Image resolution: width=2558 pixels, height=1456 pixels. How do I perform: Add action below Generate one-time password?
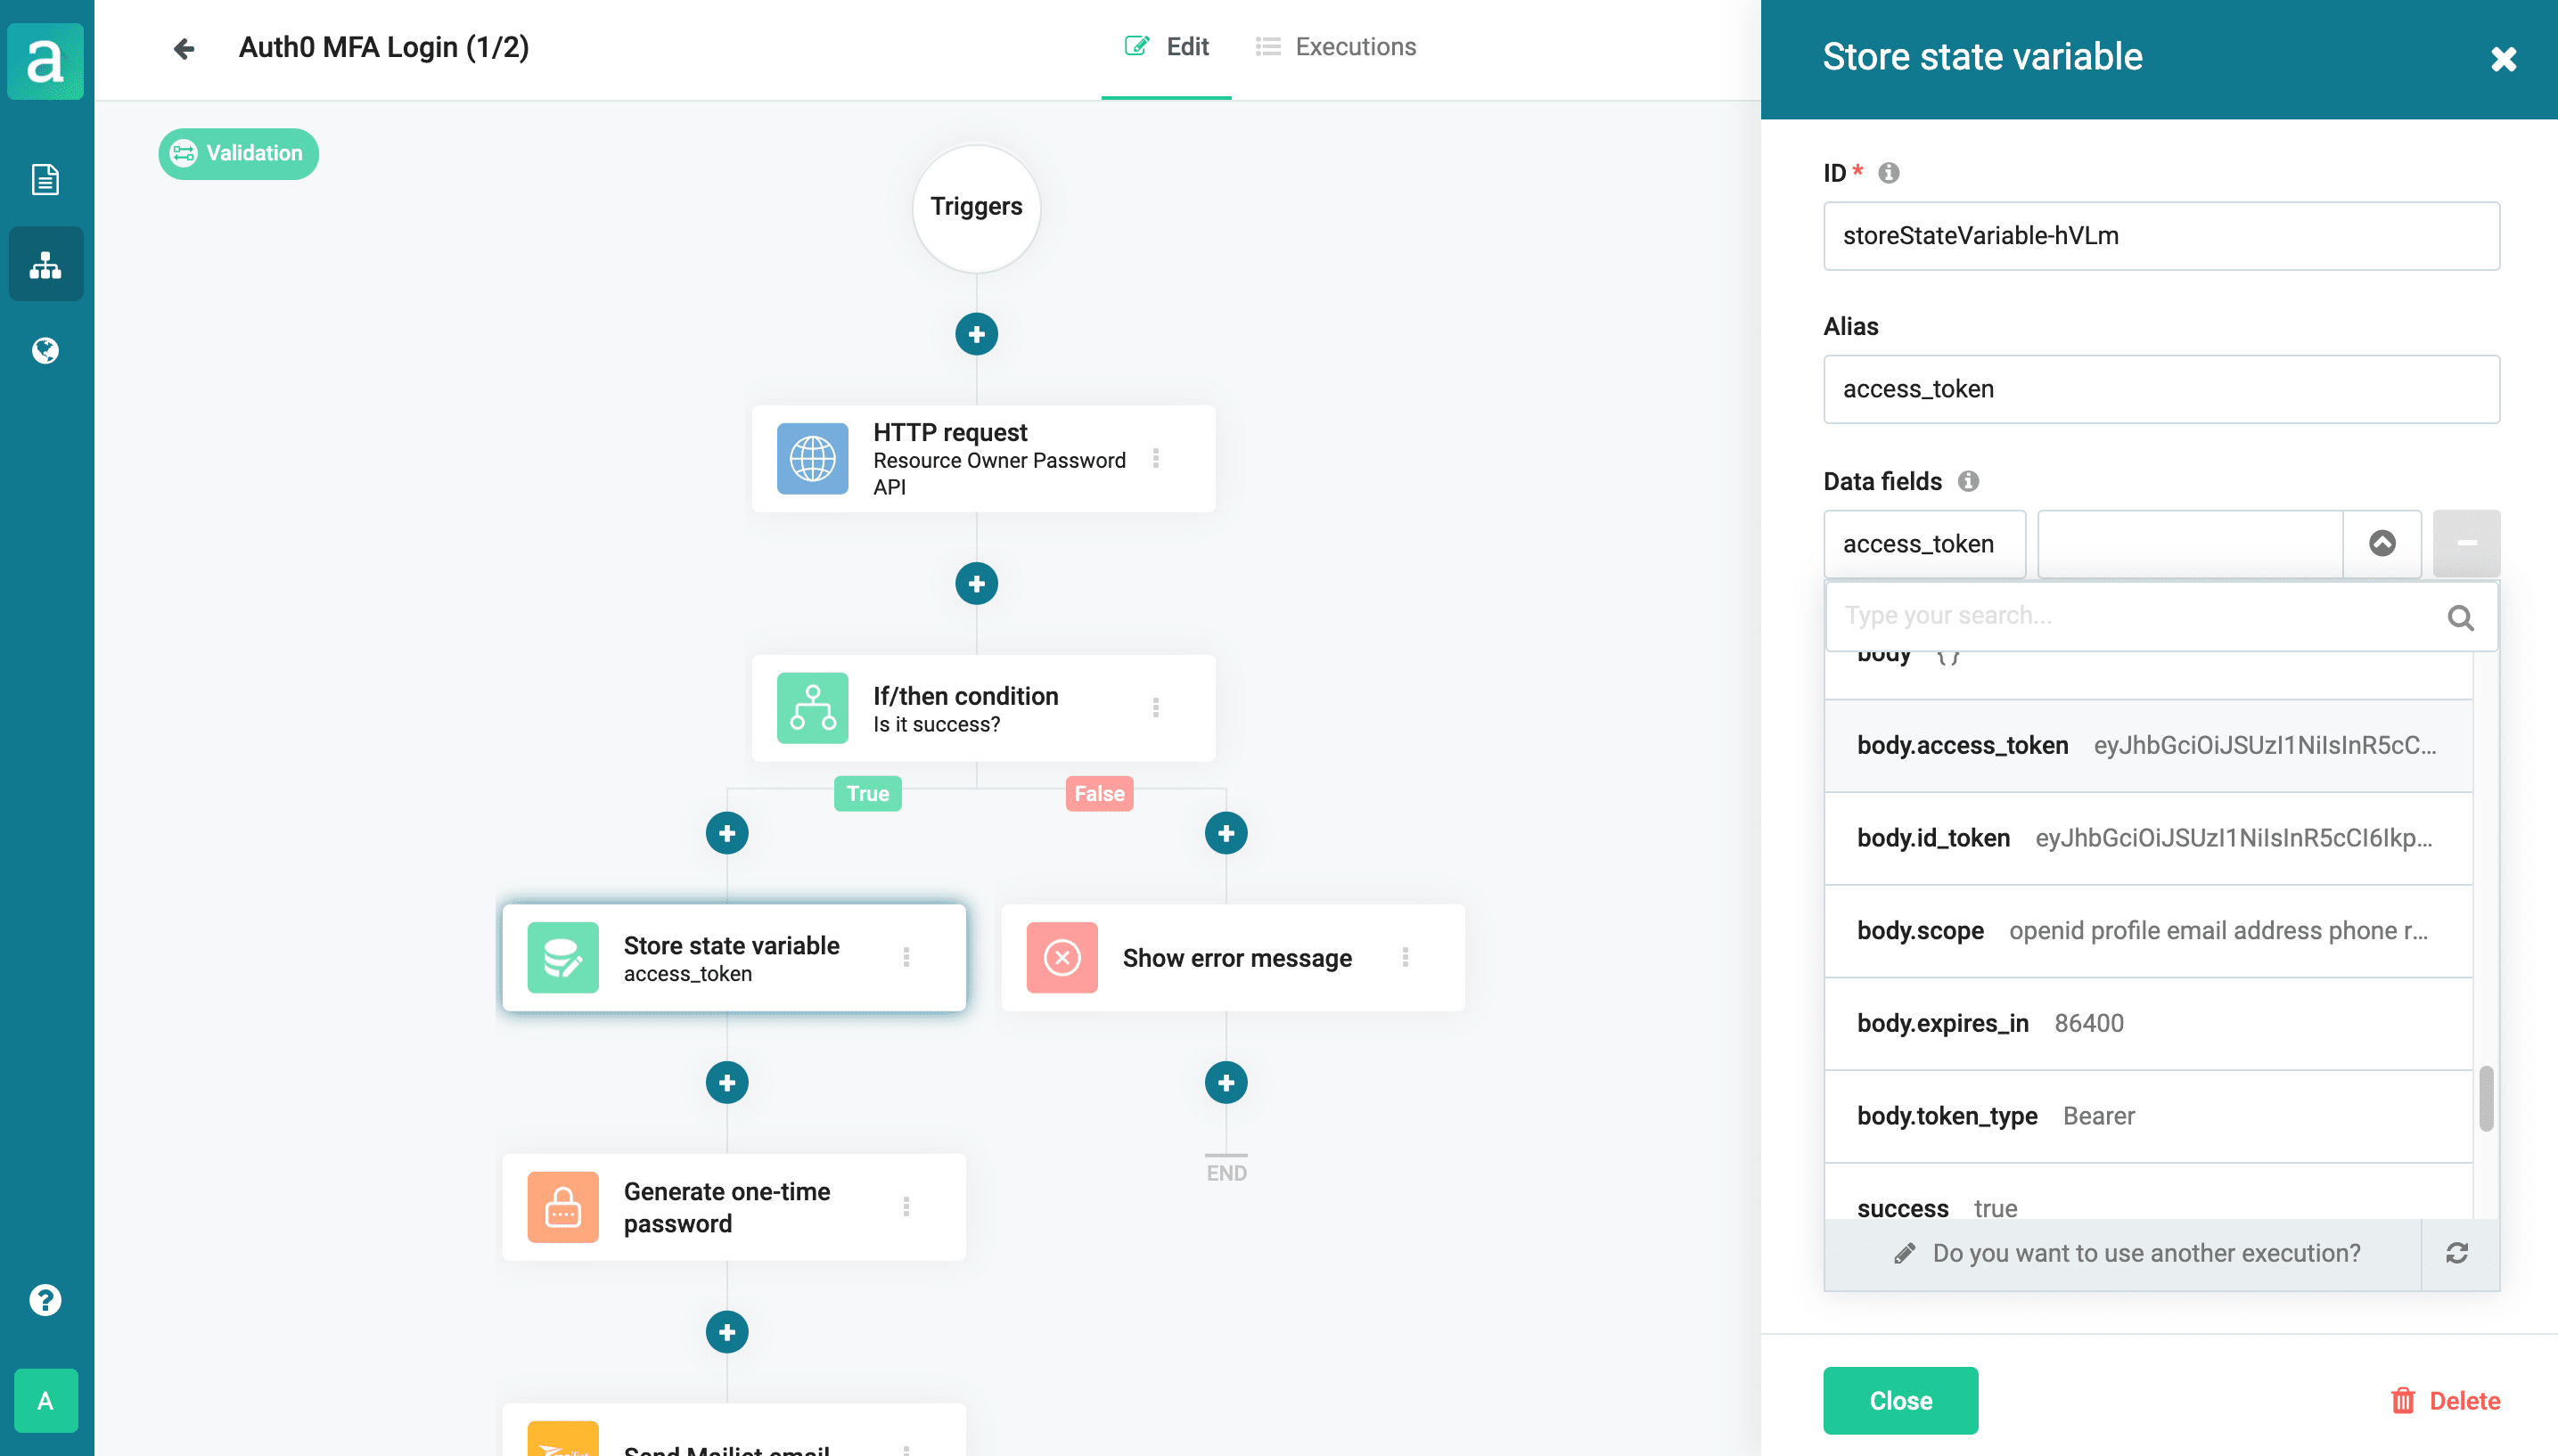pyautogui.click(x=727, y=1332)
